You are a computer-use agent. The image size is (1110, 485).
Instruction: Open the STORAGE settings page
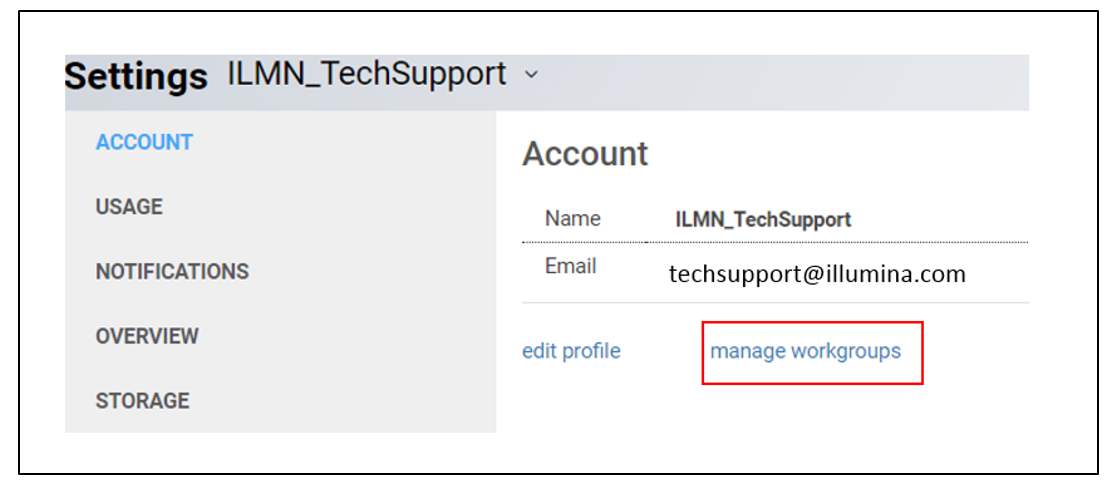(142, 401)
